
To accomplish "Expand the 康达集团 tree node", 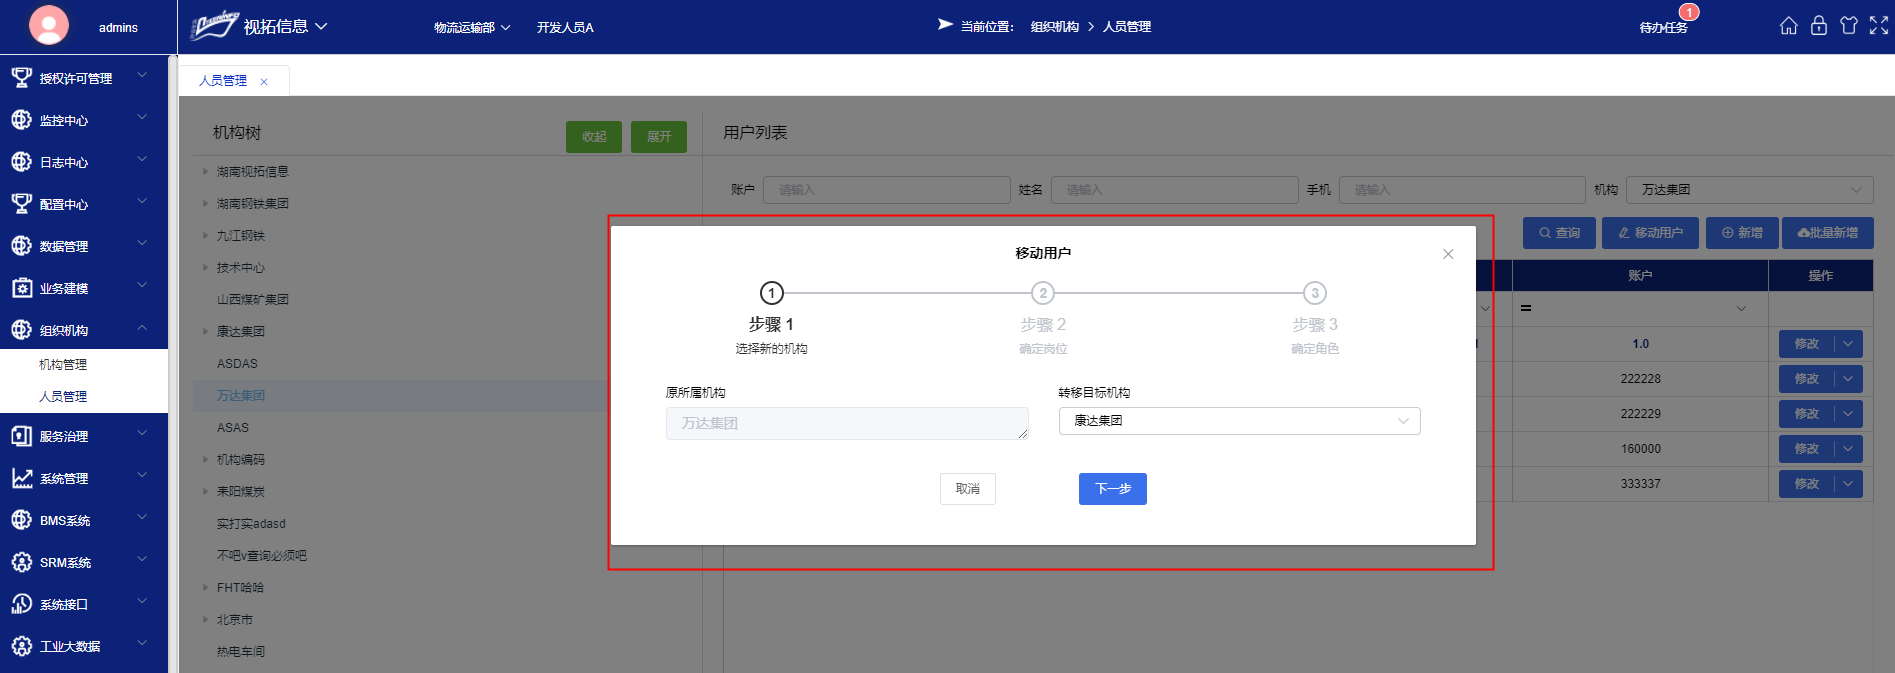I will click(205, 331).
